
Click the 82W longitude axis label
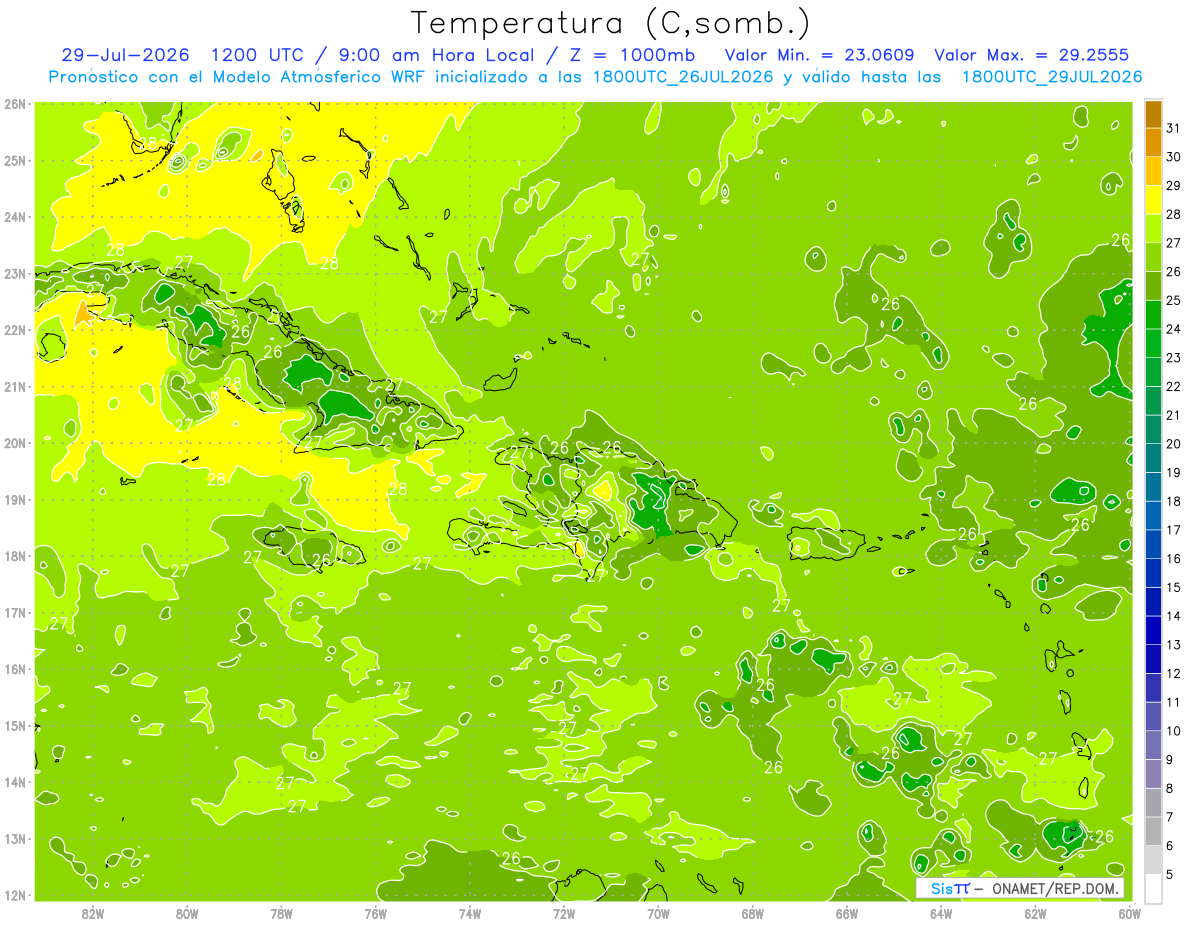coord(93,913)
